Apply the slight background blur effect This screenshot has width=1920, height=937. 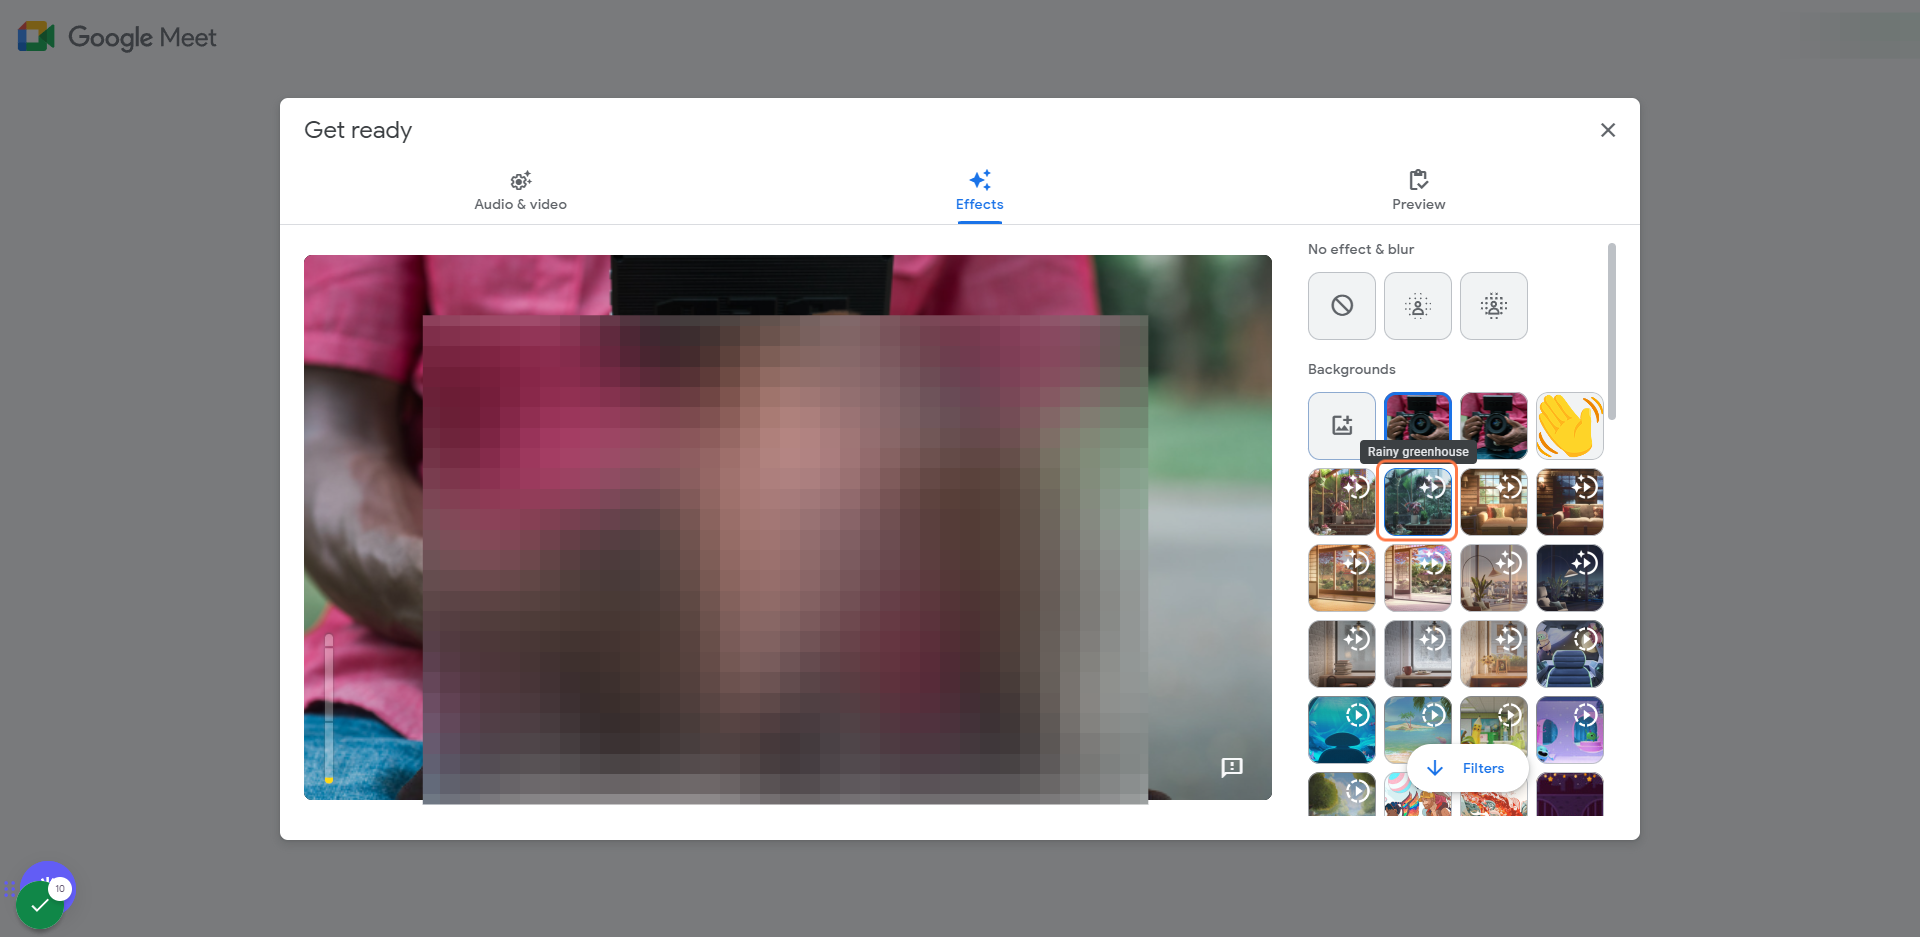point(1418,306)
